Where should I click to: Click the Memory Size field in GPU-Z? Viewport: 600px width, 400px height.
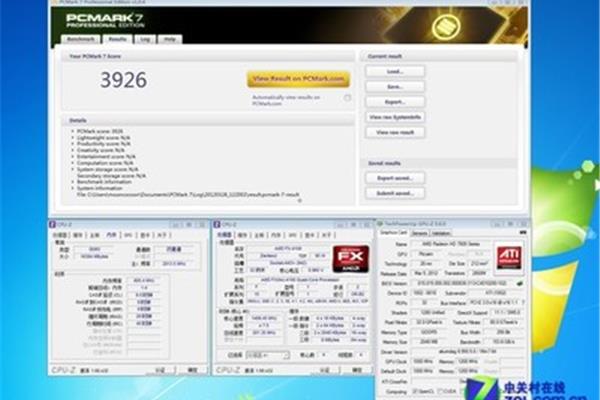coord(430,342)
